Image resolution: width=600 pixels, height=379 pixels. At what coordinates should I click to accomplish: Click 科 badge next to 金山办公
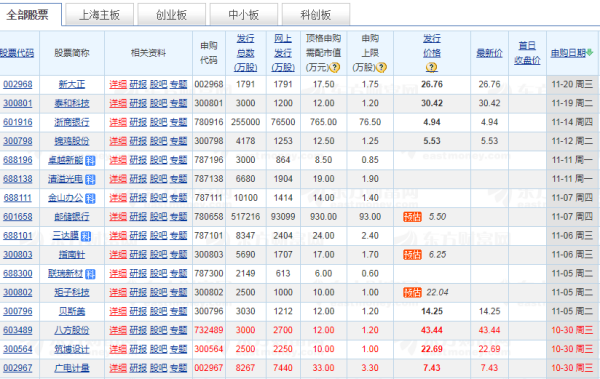[90, 198]
